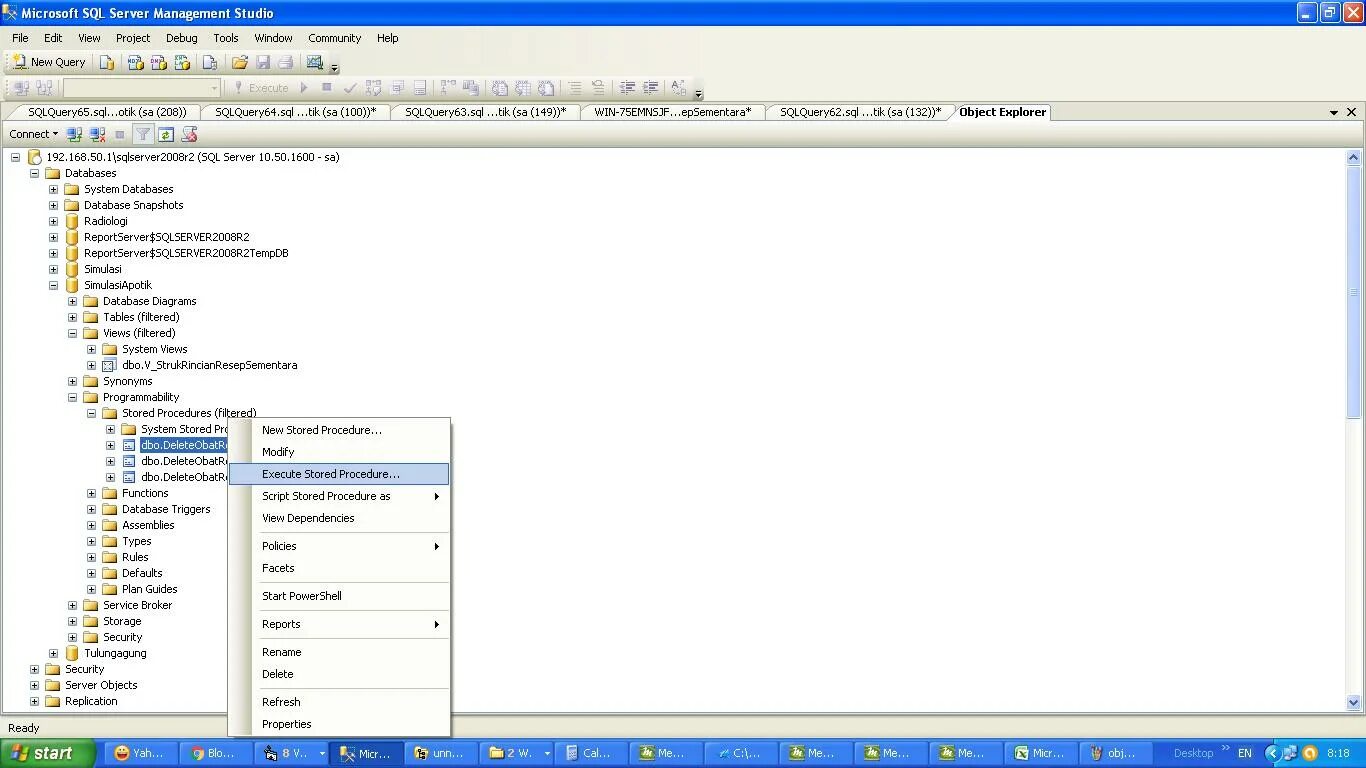Toggle the Filter funnel icon in Object Explorer
This screenshot has height=768, width=1366.
(143, 134)
